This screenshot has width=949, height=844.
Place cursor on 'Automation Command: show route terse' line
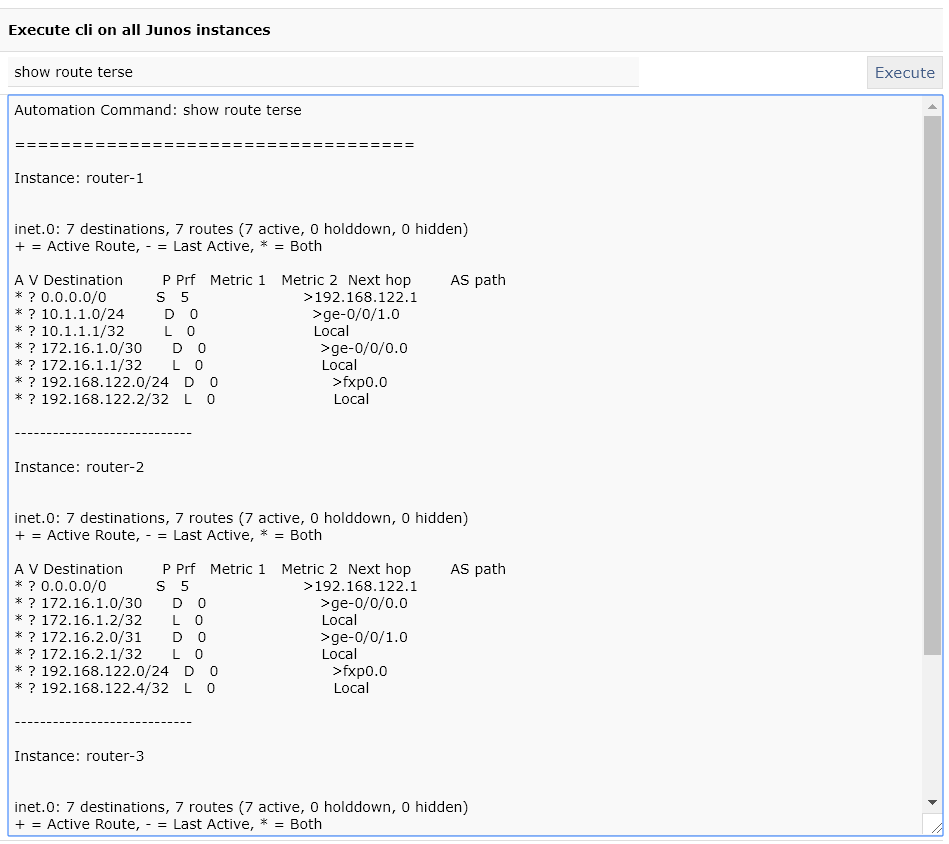tap(158, 110)
